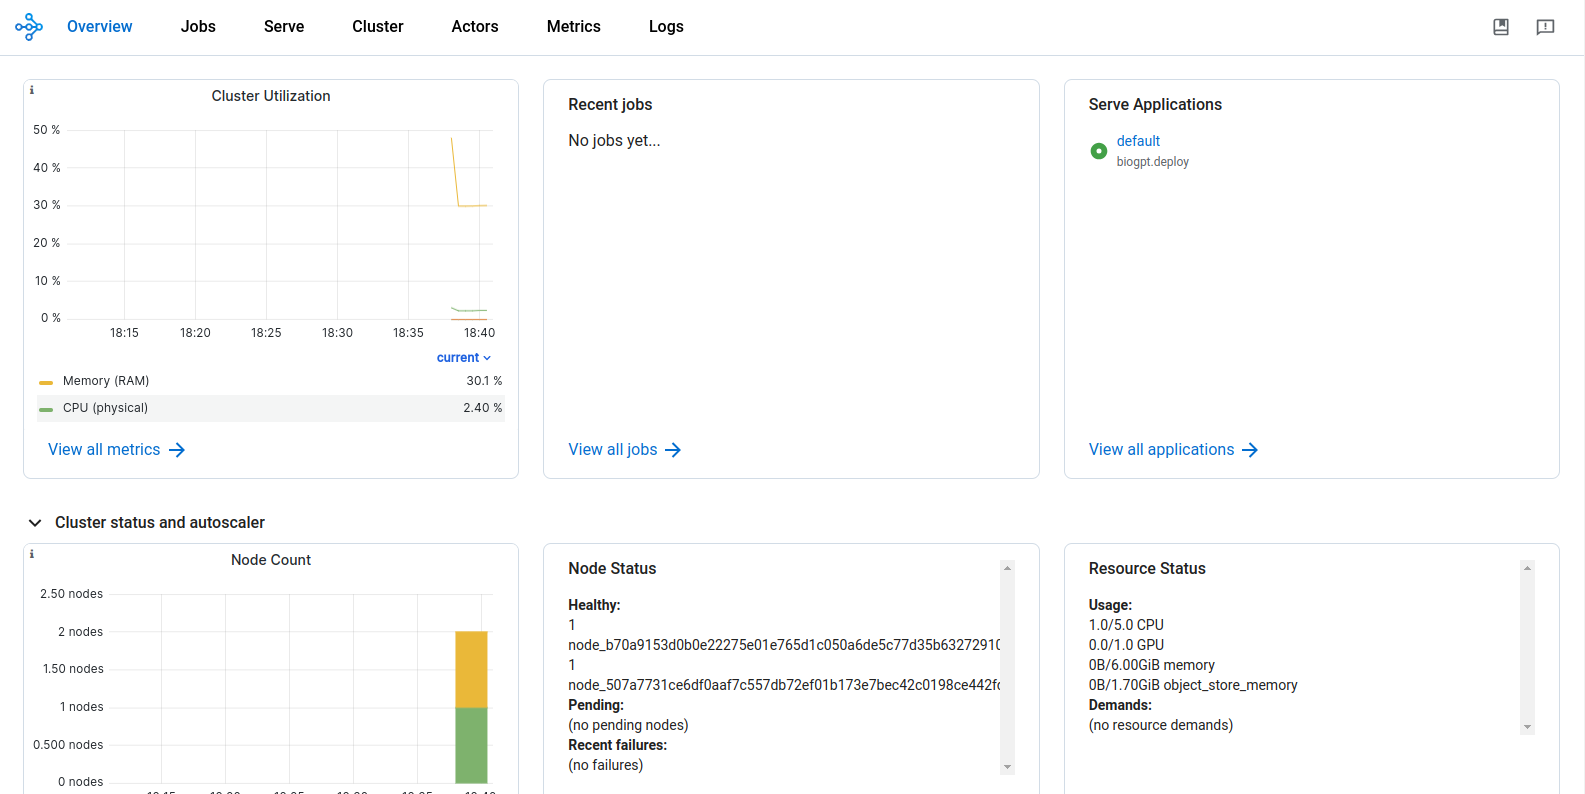
Task: Open the documentation book icon
Action: pyautogui.click(x=1500, y=27)
